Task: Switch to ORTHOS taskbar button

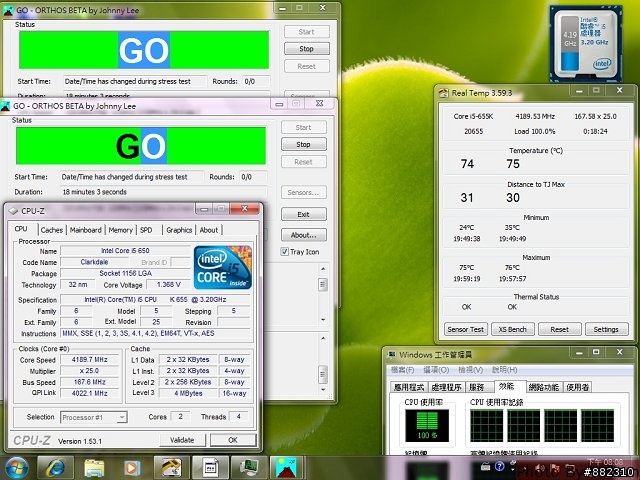Action: coord(287,468)
